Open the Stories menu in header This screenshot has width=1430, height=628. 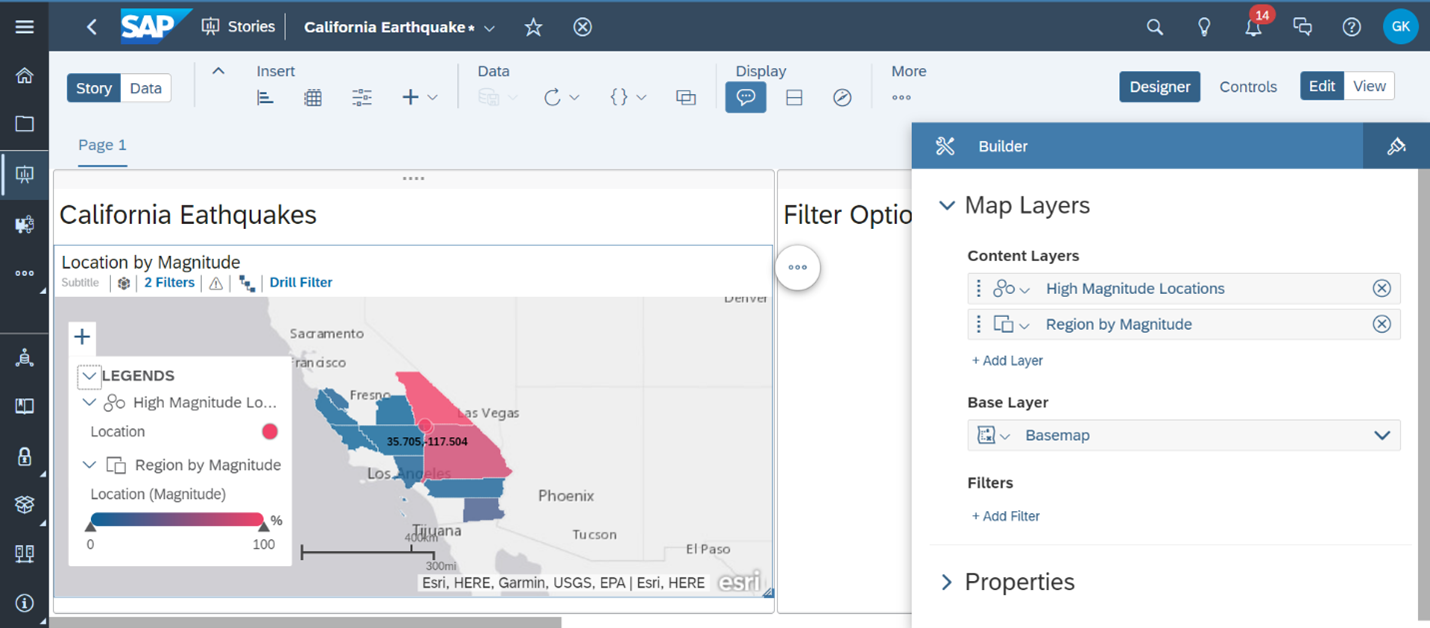pos(239,27)
